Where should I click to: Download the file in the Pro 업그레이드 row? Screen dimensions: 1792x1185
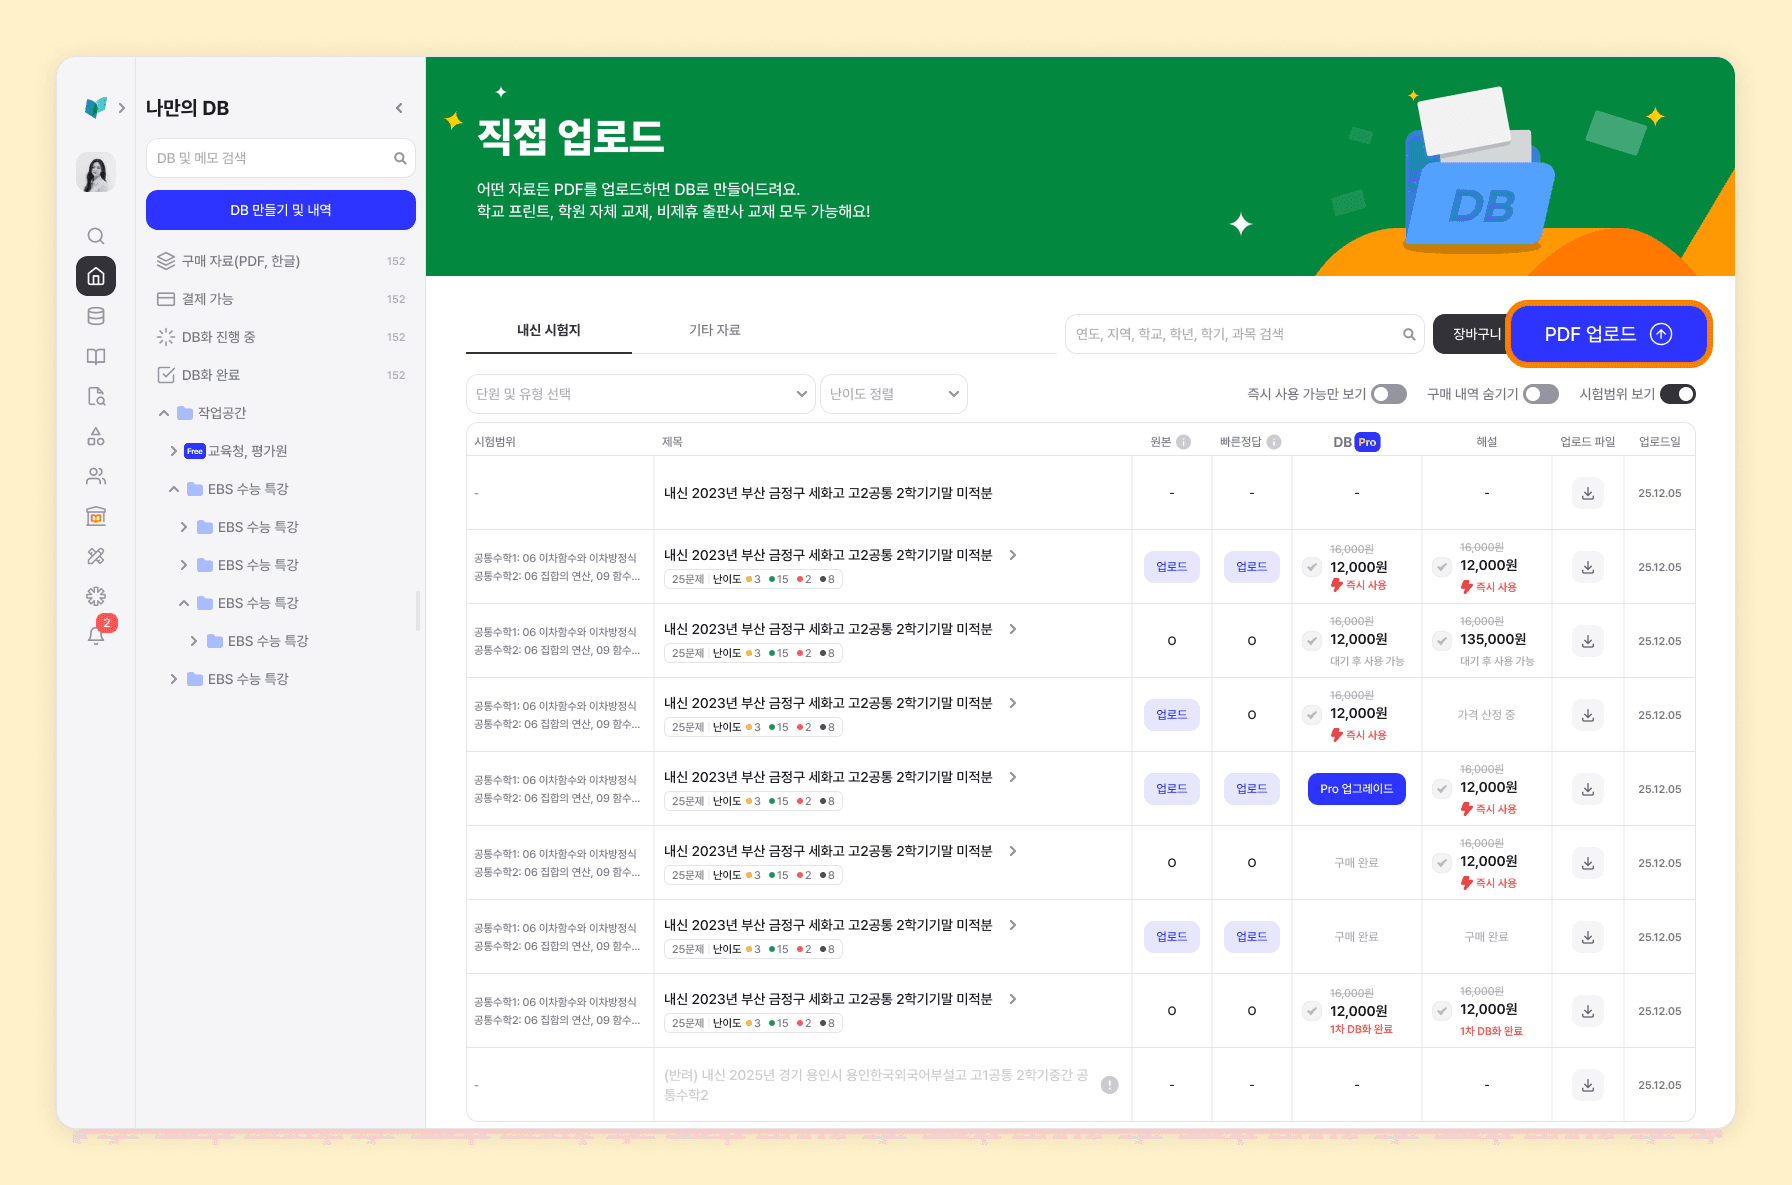click(x=1588, y=789)
